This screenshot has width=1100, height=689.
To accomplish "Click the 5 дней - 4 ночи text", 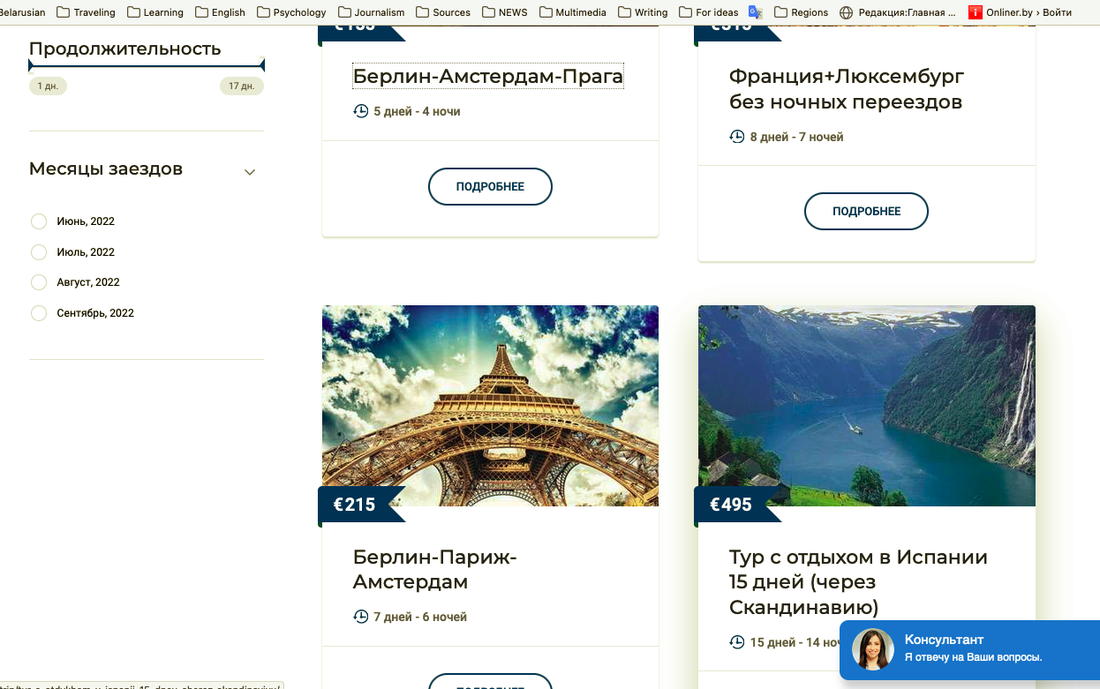I will (417, 112).
